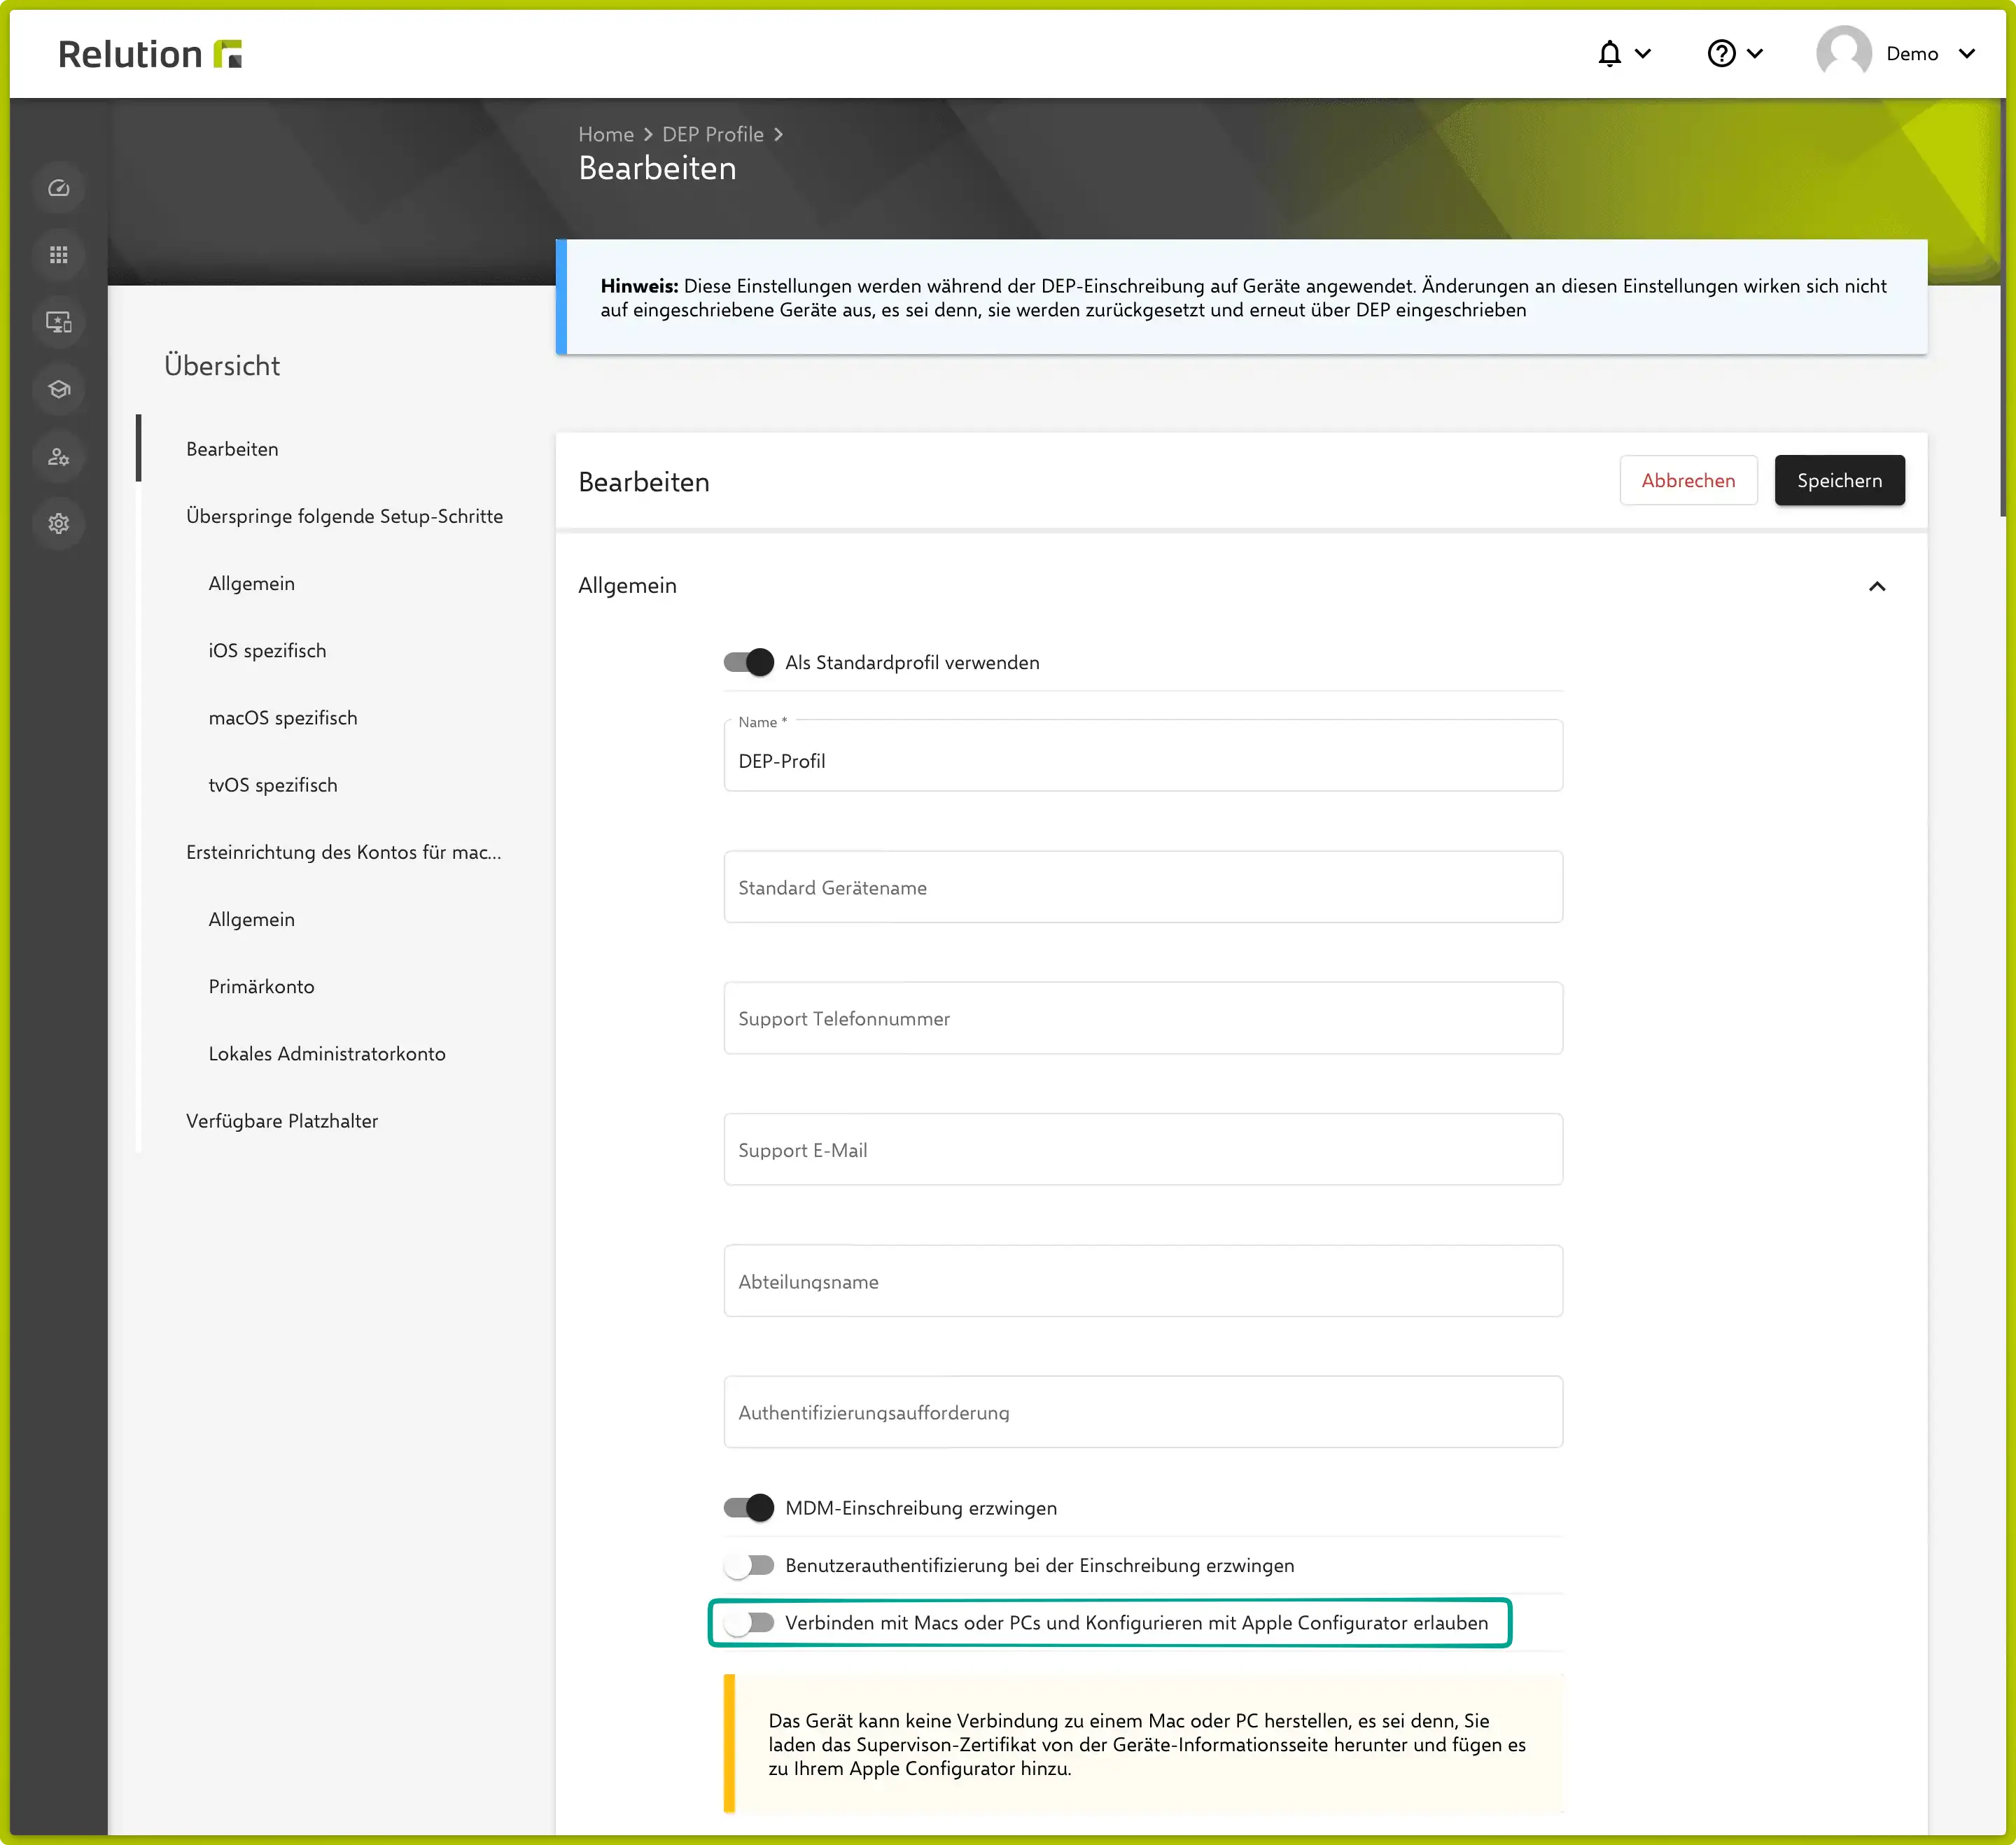Enable 'Benutzerauthentifizierung bei der Einschreibung erzwingen' toggle
The height and width of the screenshot is (1845, 2016).
(749, 1565)
